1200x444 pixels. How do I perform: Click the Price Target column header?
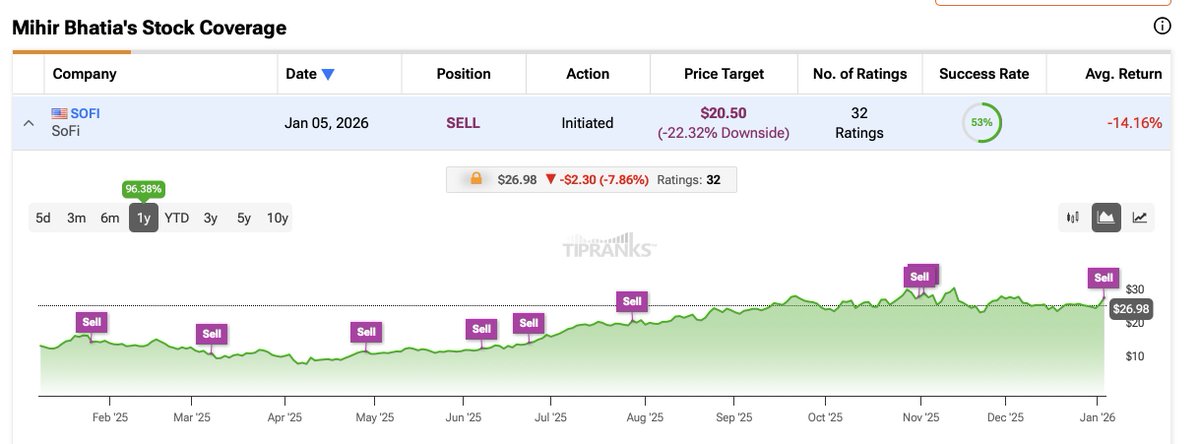[724, 74]
